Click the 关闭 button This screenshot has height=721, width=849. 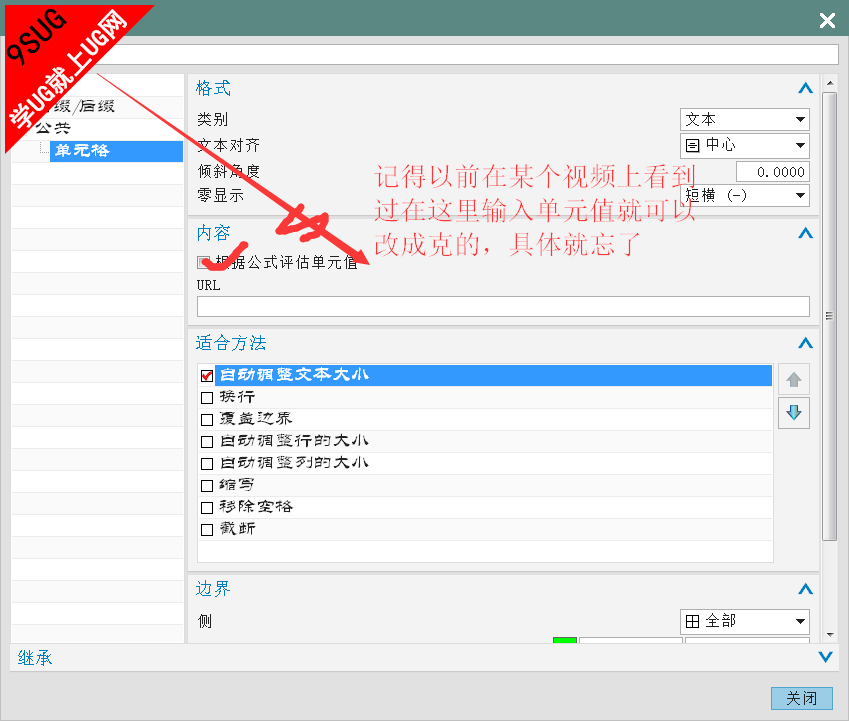click(801, 698)
